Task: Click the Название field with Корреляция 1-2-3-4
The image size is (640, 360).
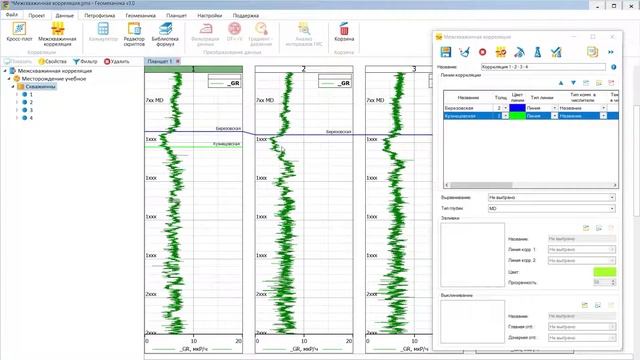Action: [x=543, y=67]
